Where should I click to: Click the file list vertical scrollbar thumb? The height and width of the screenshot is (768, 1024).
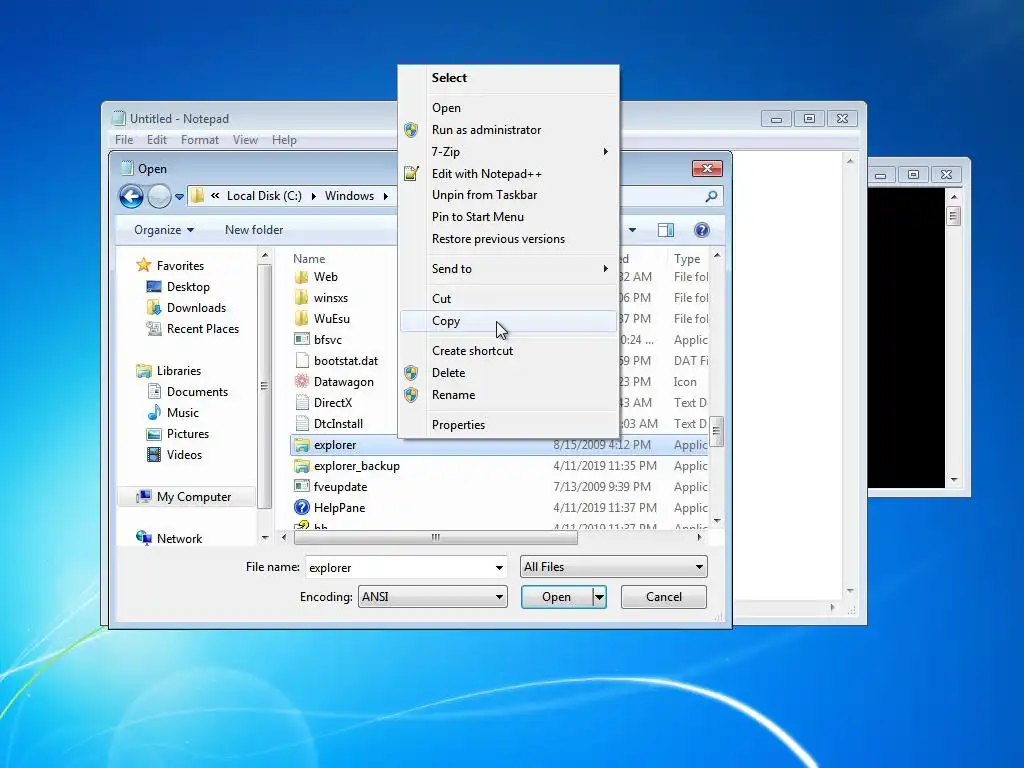716,431
